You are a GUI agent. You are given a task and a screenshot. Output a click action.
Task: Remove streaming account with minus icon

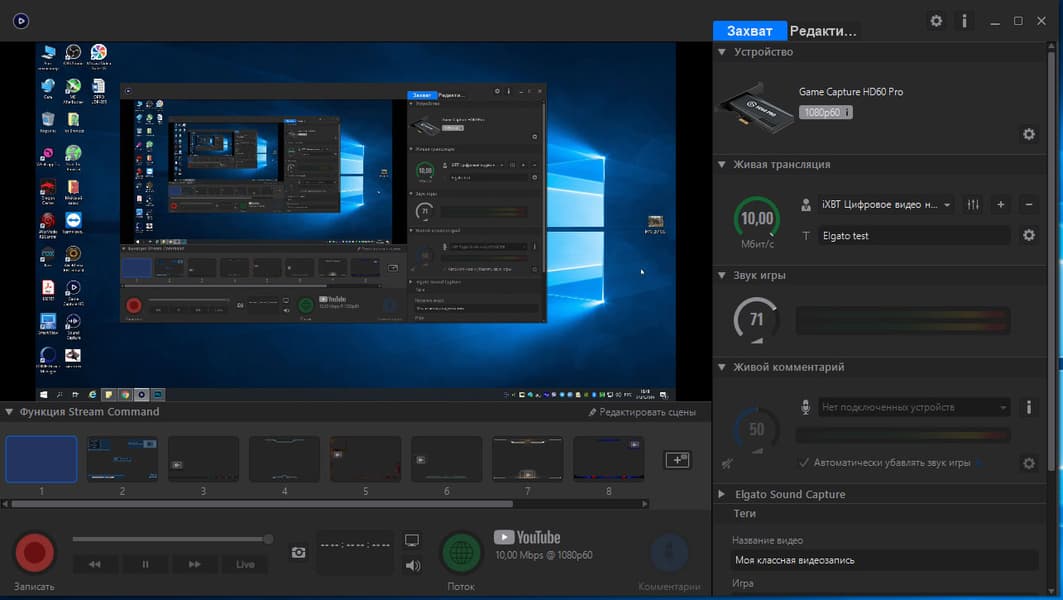coord(1028,204)
